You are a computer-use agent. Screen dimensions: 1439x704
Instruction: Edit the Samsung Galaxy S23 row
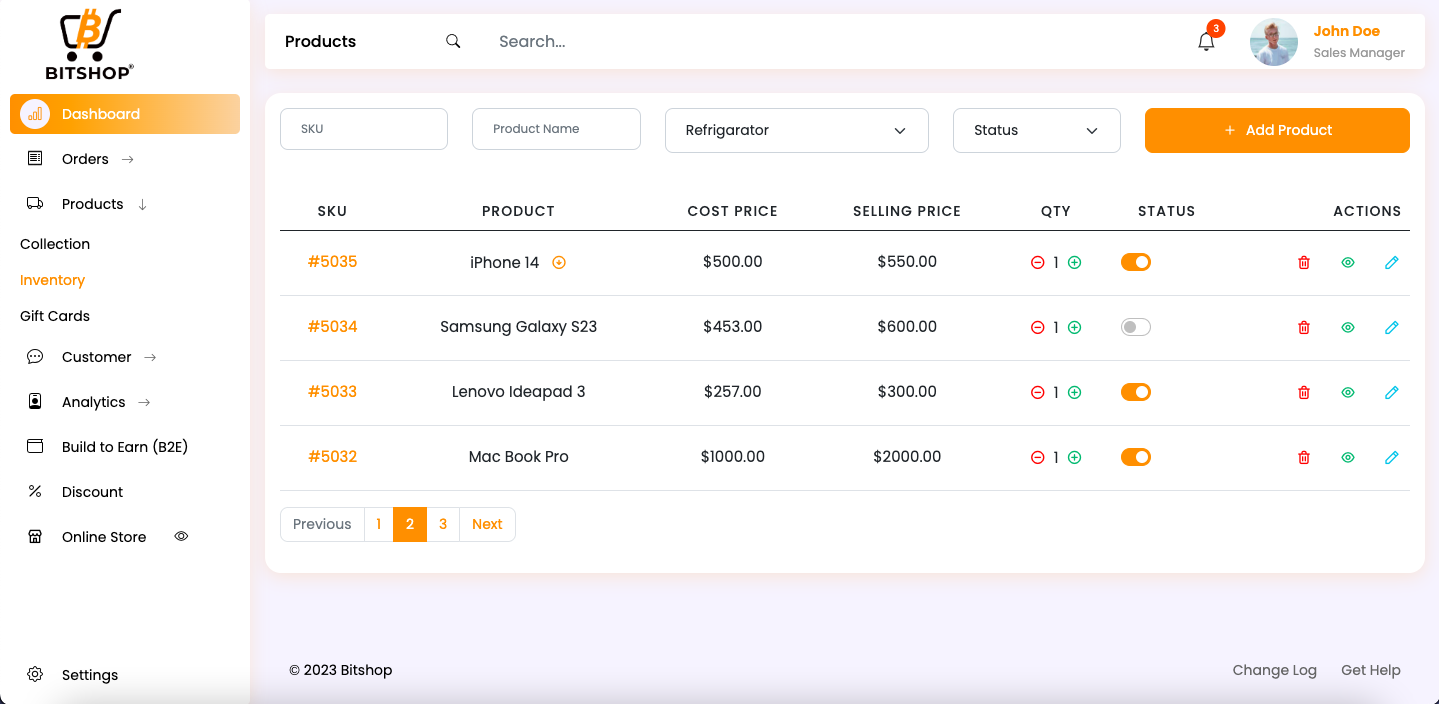pyautogui.click(x=1391, y=328)
